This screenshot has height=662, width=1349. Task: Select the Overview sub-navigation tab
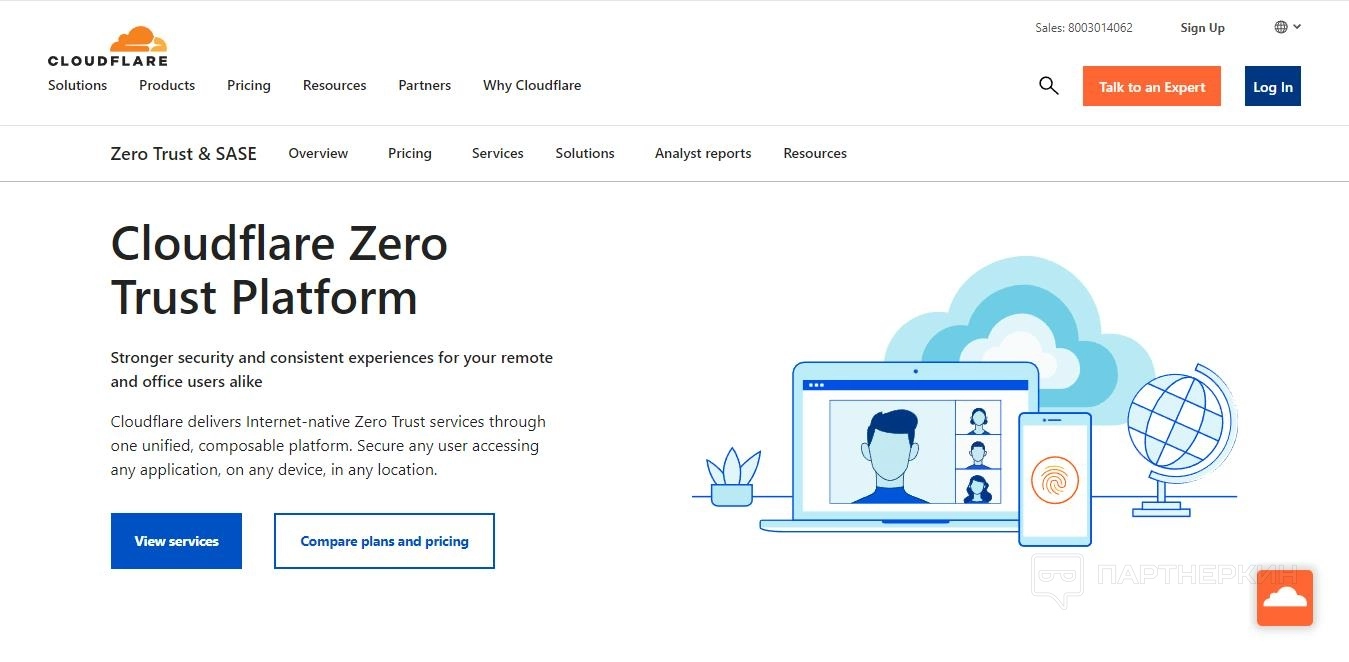pyautogui.click(x=318, y=153)
